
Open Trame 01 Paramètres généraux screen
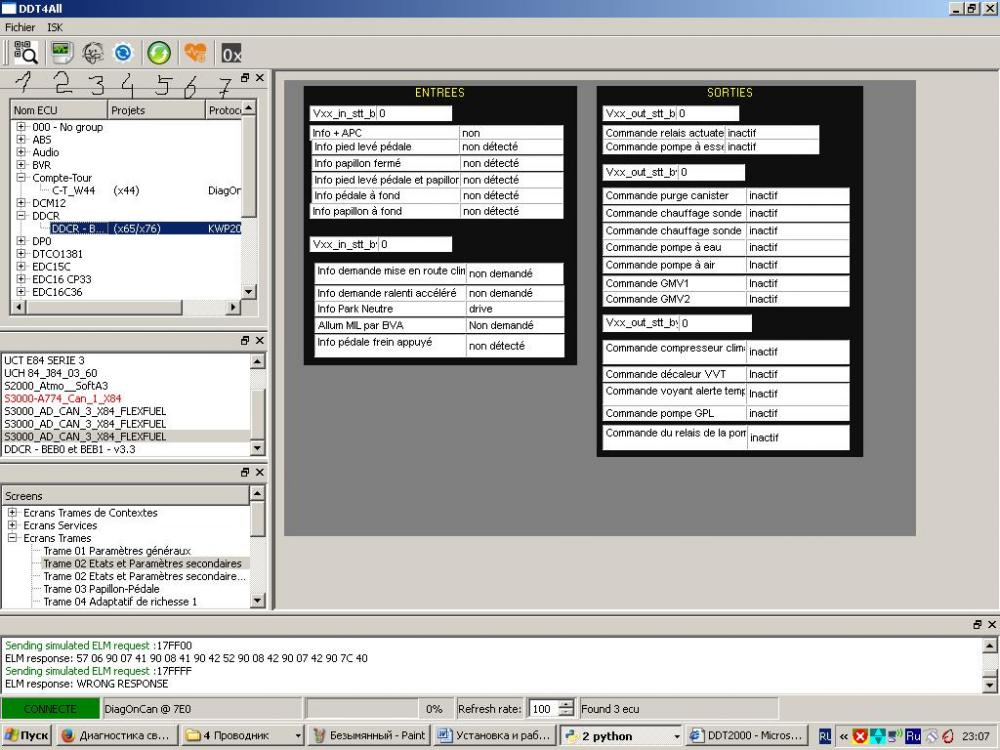117,550
